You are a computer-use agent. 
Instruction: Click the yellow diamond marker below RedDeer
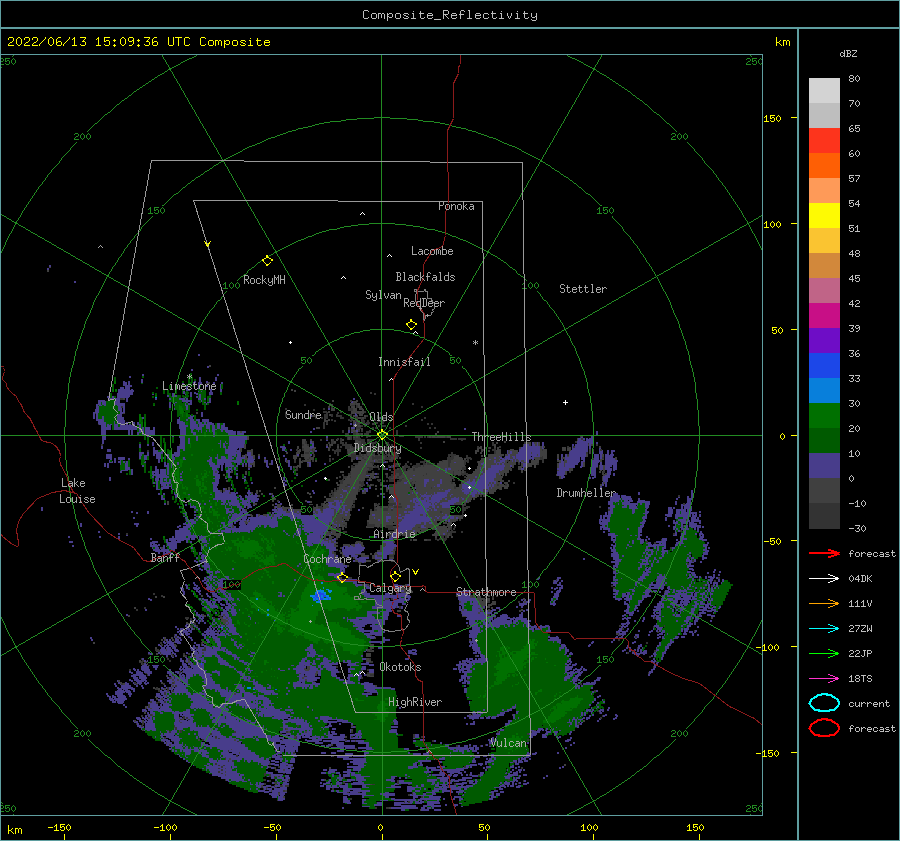coord(411,325)
